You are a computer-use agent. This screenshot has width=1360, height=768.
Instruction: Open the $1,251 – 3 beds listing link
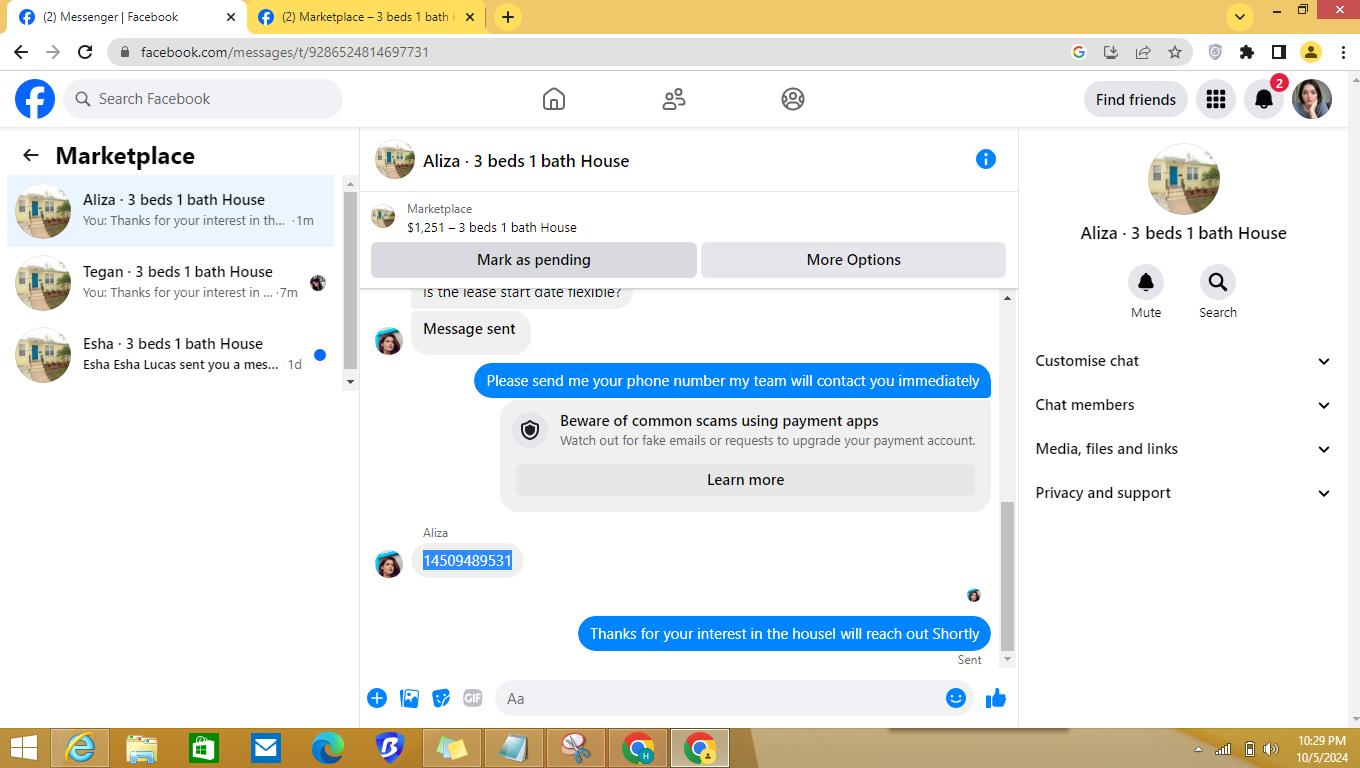pos(492,227)
